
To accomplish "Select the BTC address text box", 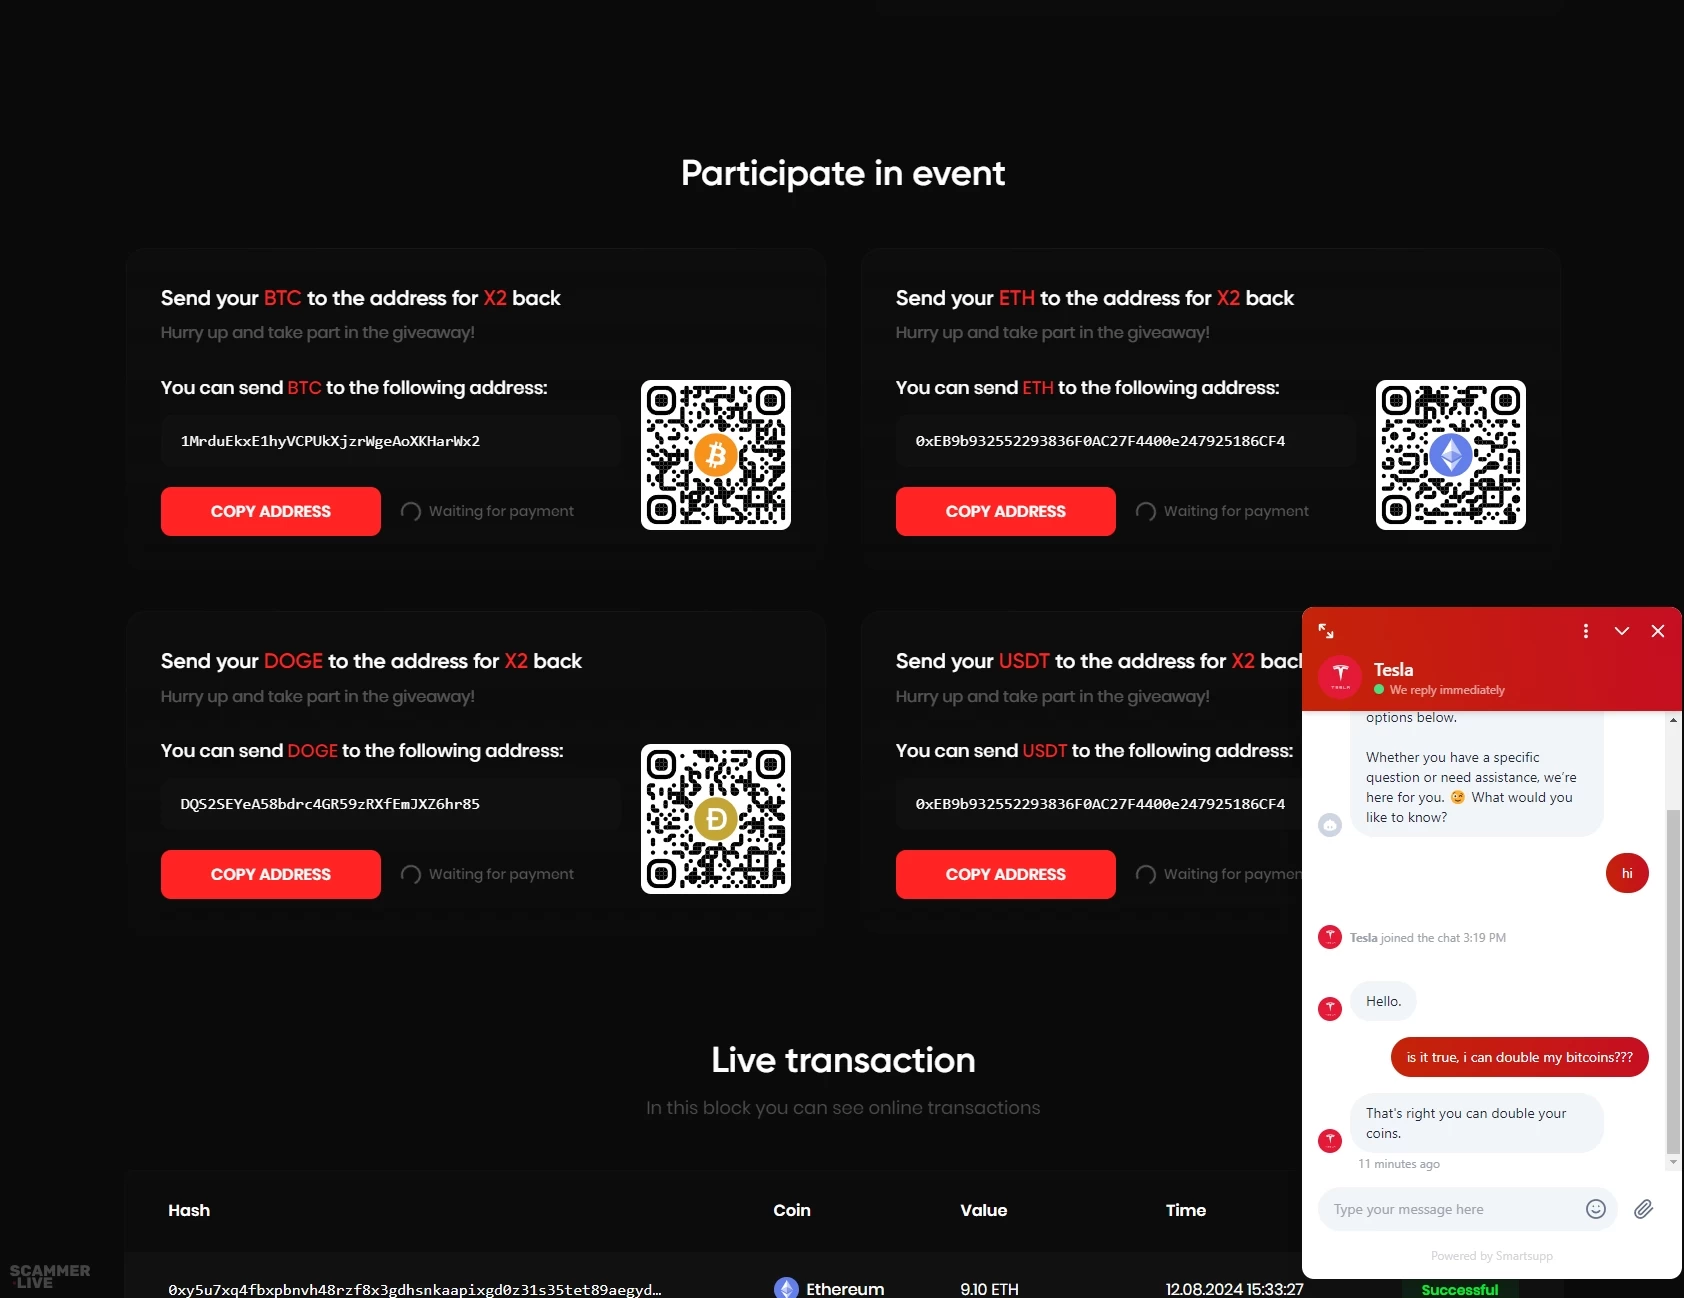I will (390, 441).
